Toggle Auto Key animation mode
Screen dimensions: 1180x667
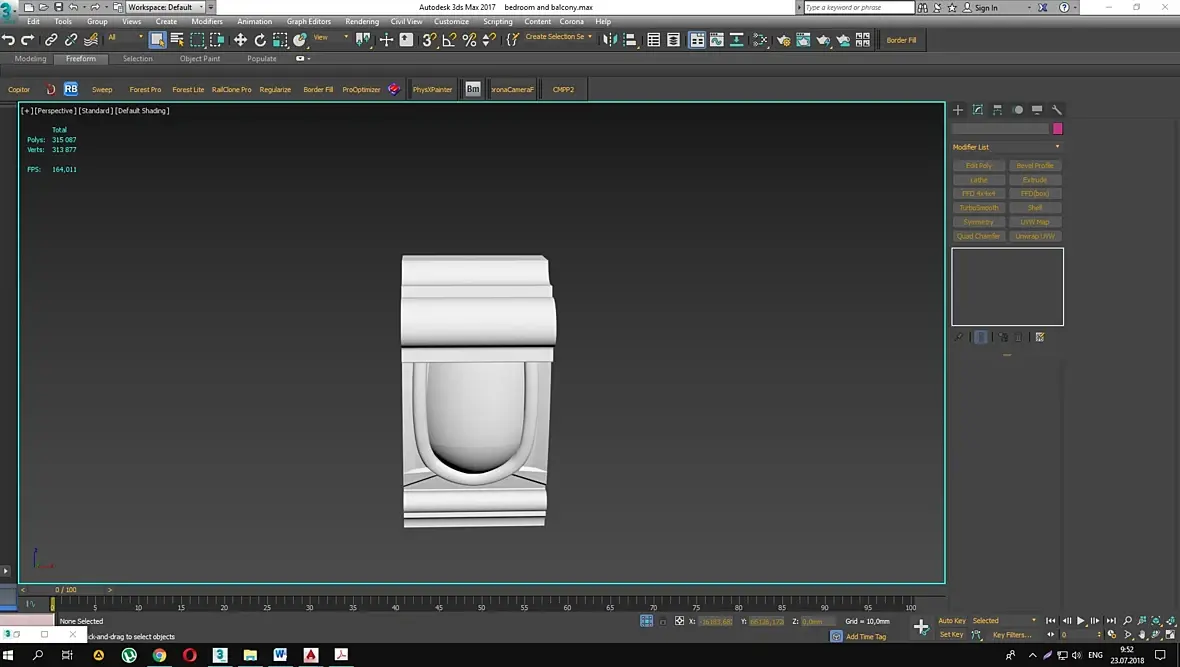952,621
